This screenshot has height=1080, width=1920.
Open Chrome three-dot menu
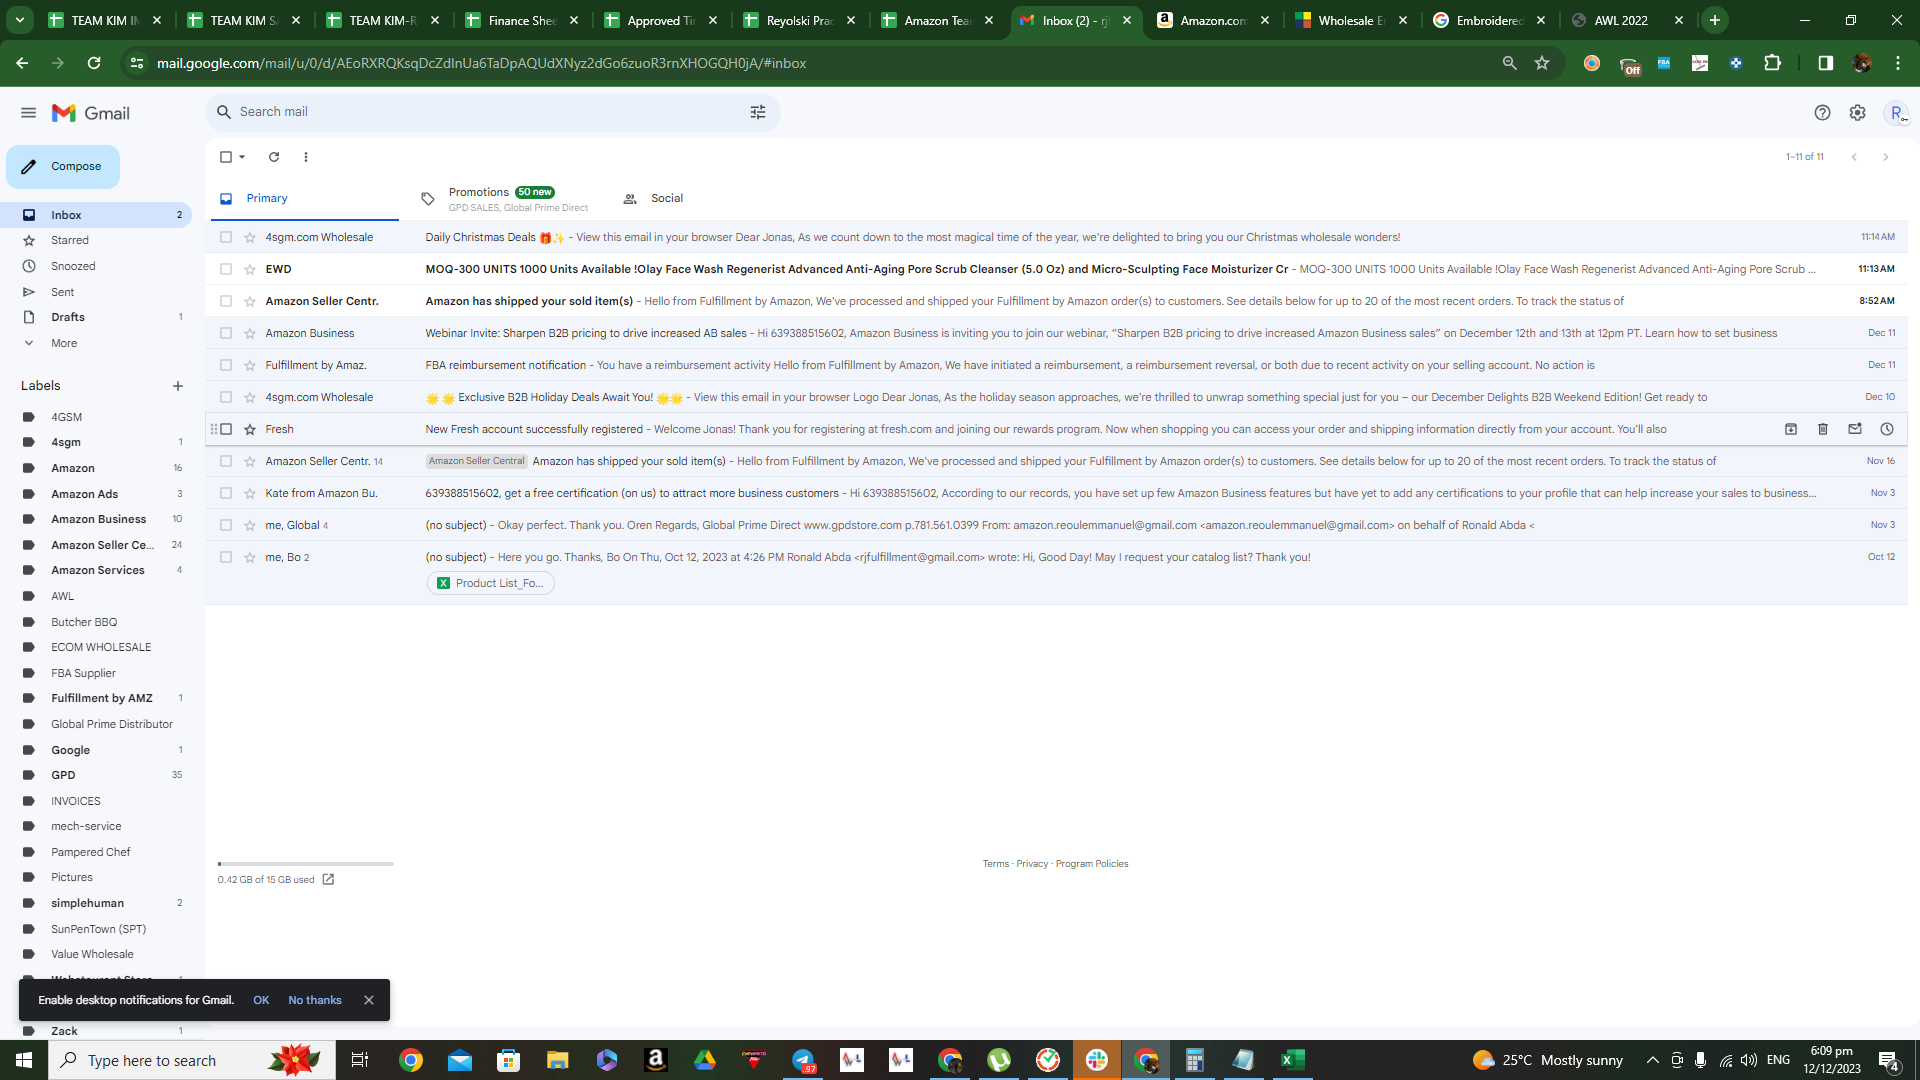click(x=1898, y=63)
